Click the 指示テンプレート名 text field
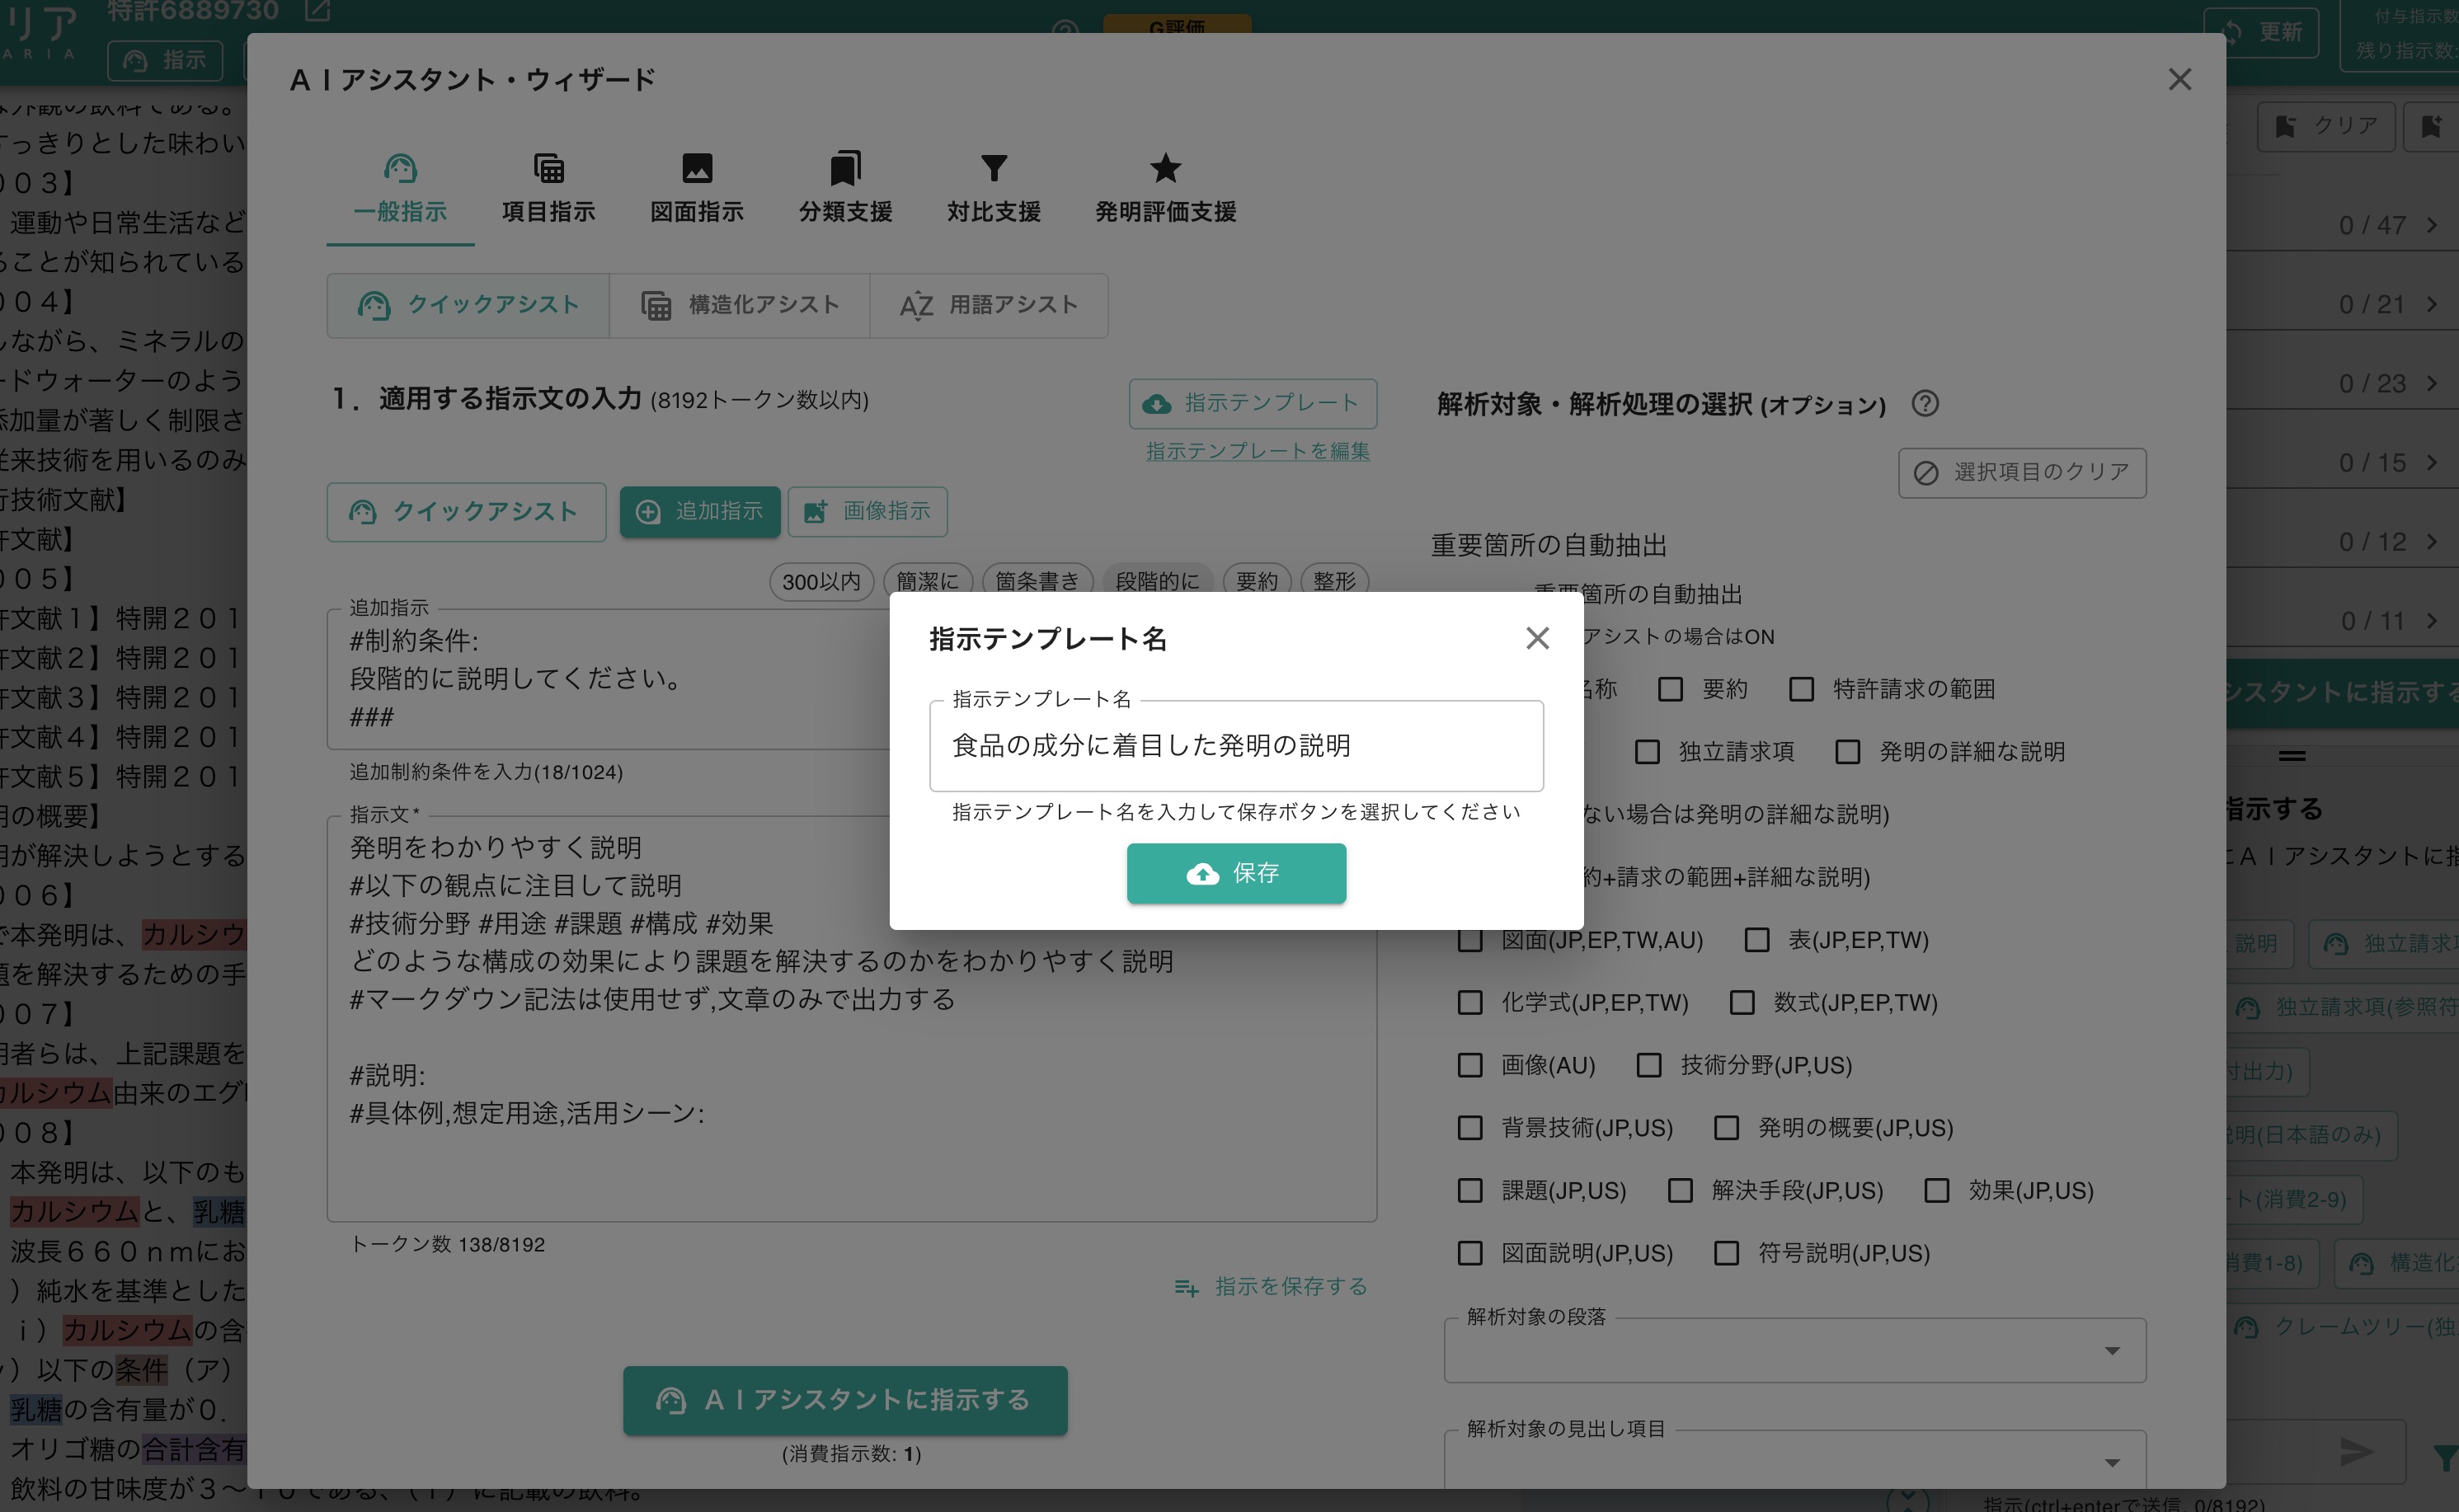The image size is (2459, 1512). point(1236,746)
